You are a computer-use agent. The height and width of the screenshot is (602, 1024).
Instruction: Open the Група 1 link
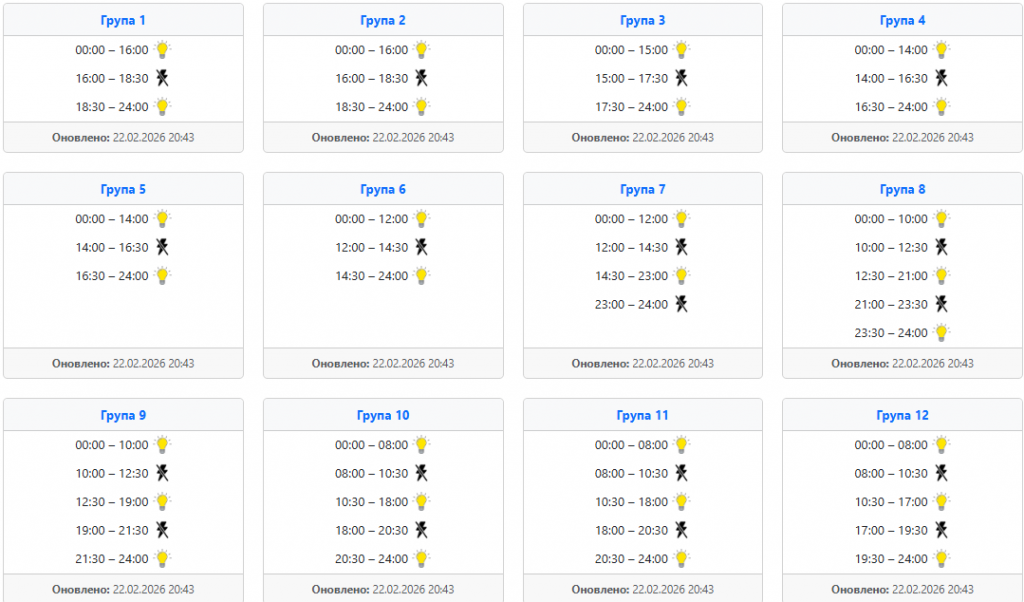(123, 20)
